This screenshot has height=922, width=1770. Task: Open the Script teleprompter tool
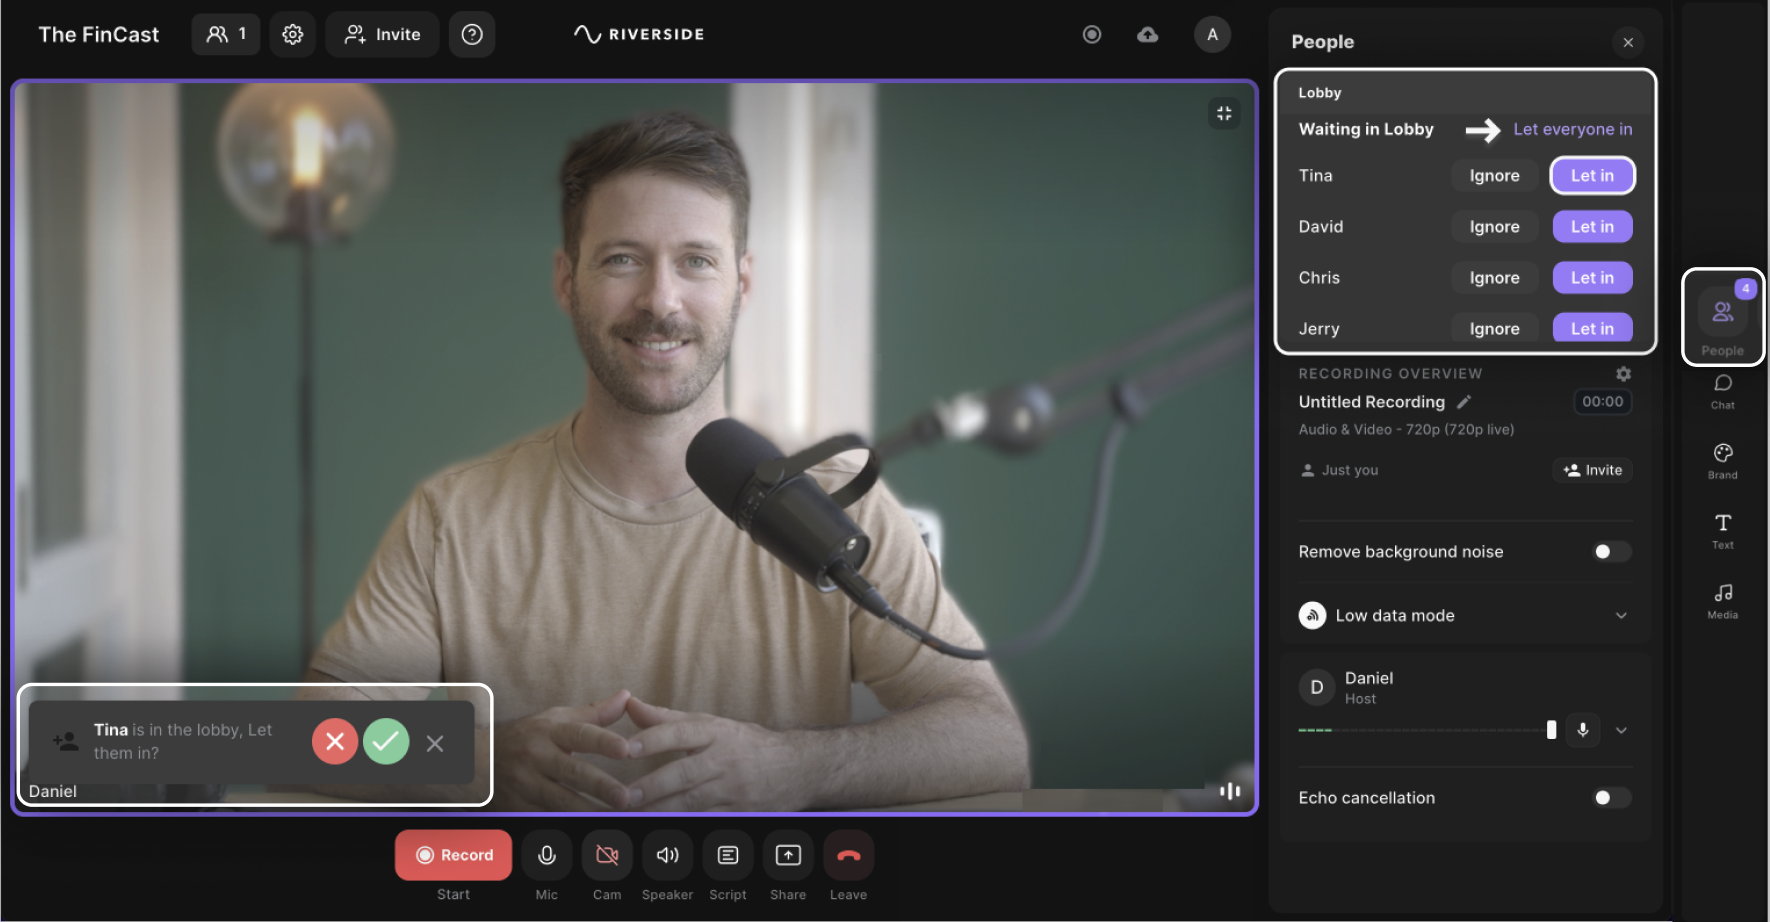point(728,855)
